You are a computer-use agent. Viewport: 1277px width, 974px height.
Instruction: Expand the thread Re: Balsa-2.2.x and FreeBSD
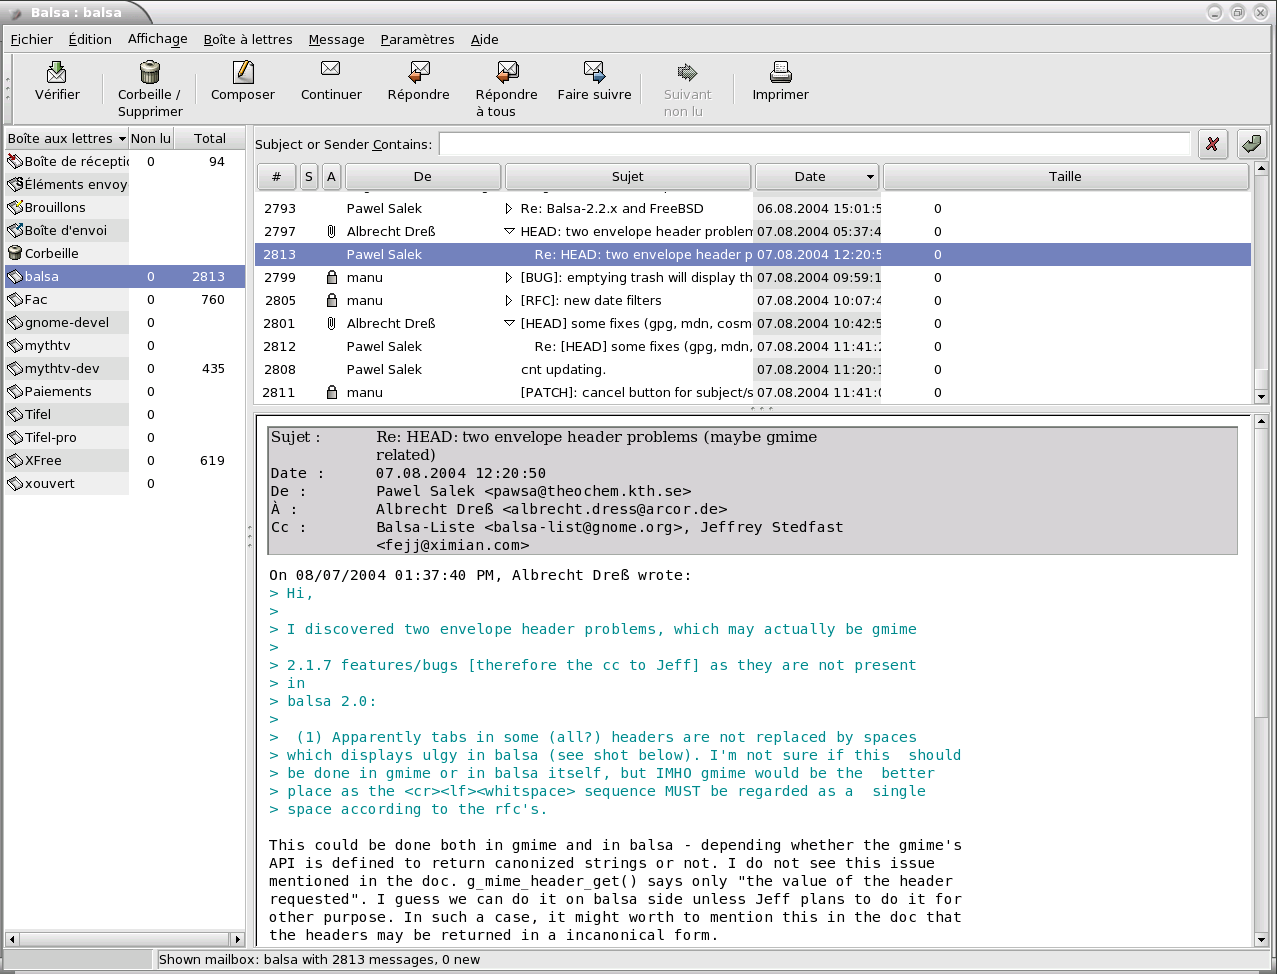tap(509, 208)
